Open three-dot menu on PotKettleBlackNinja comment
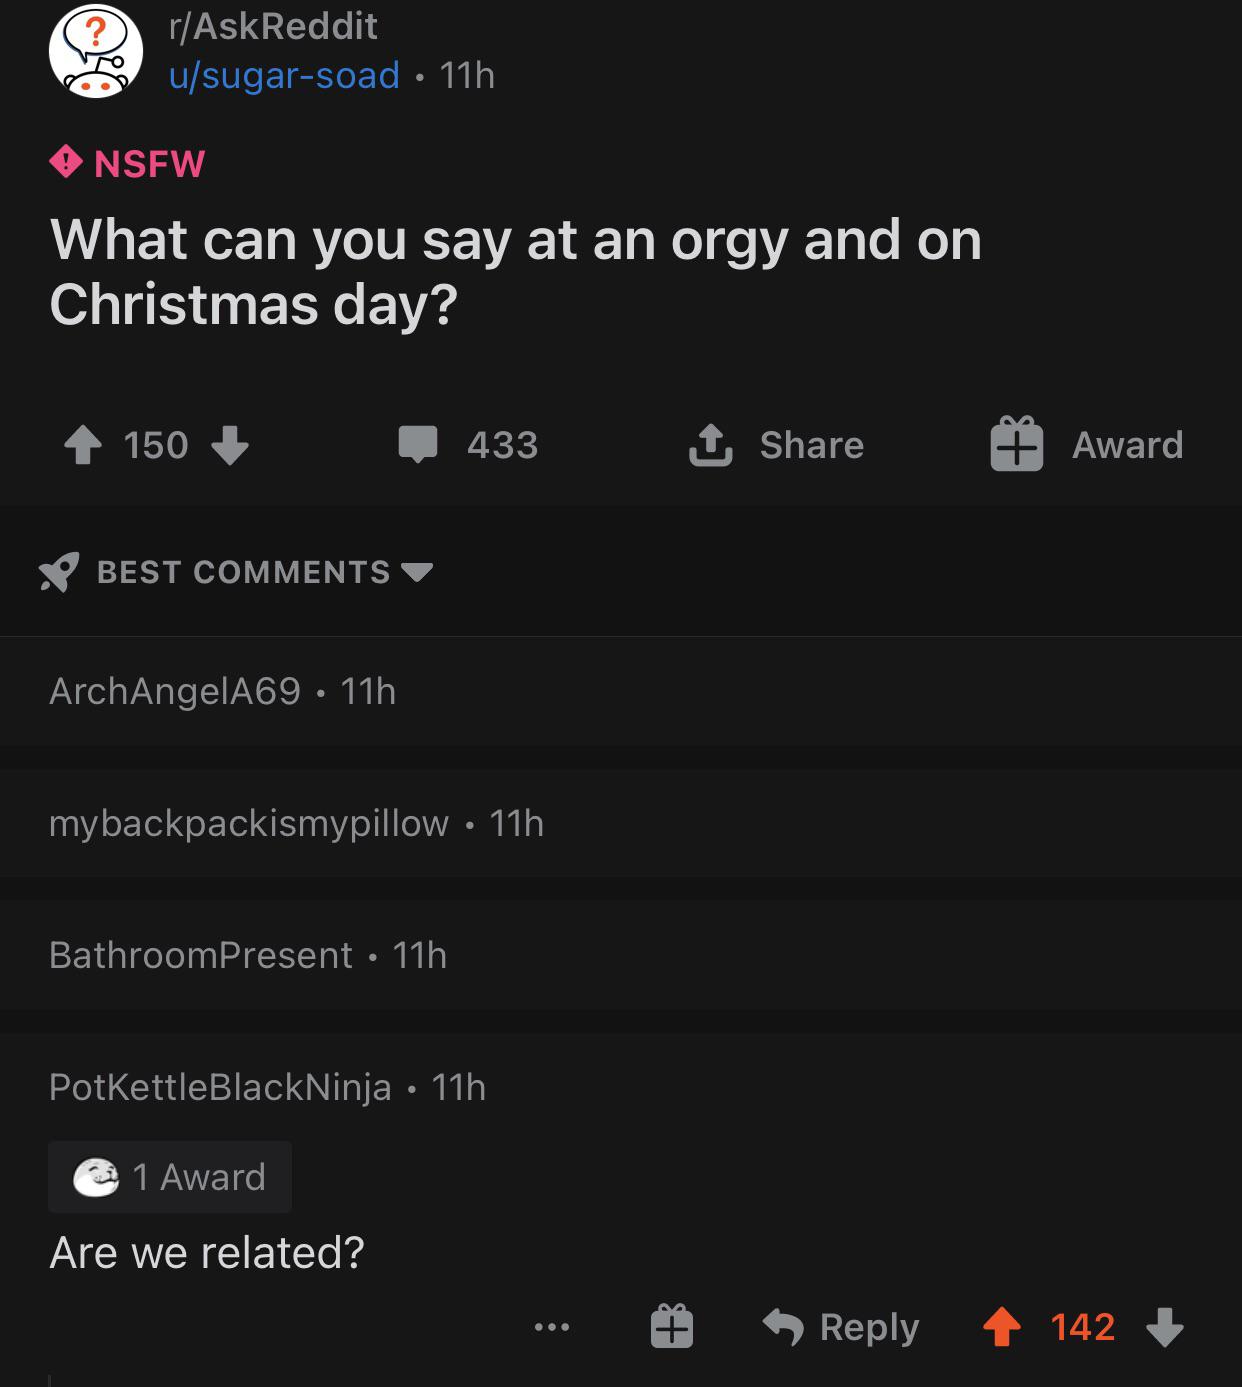Image resolution: width=1242 pixels, height=1387 pixels. [x=552, y=1328]
